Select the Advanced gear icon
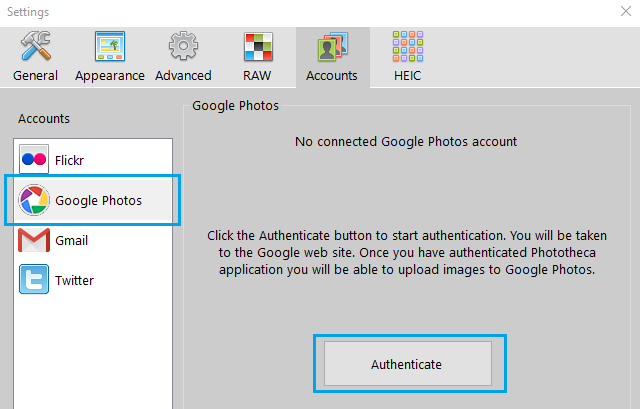 (x=183, y=46)
